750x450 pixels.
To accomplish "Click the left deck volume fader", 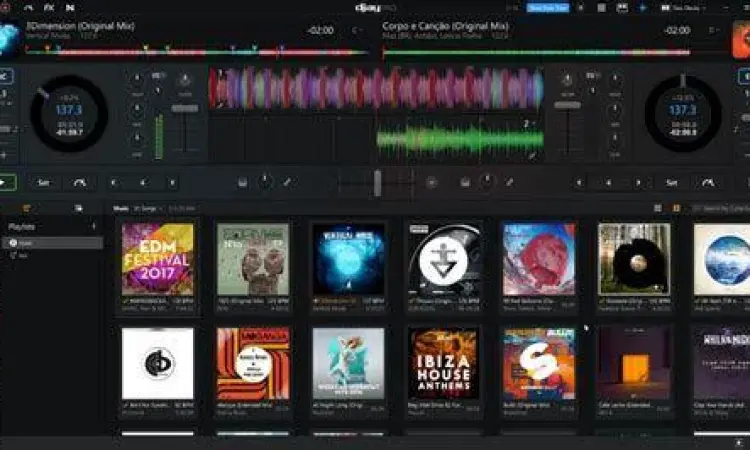I will click(x=185, y=108).
